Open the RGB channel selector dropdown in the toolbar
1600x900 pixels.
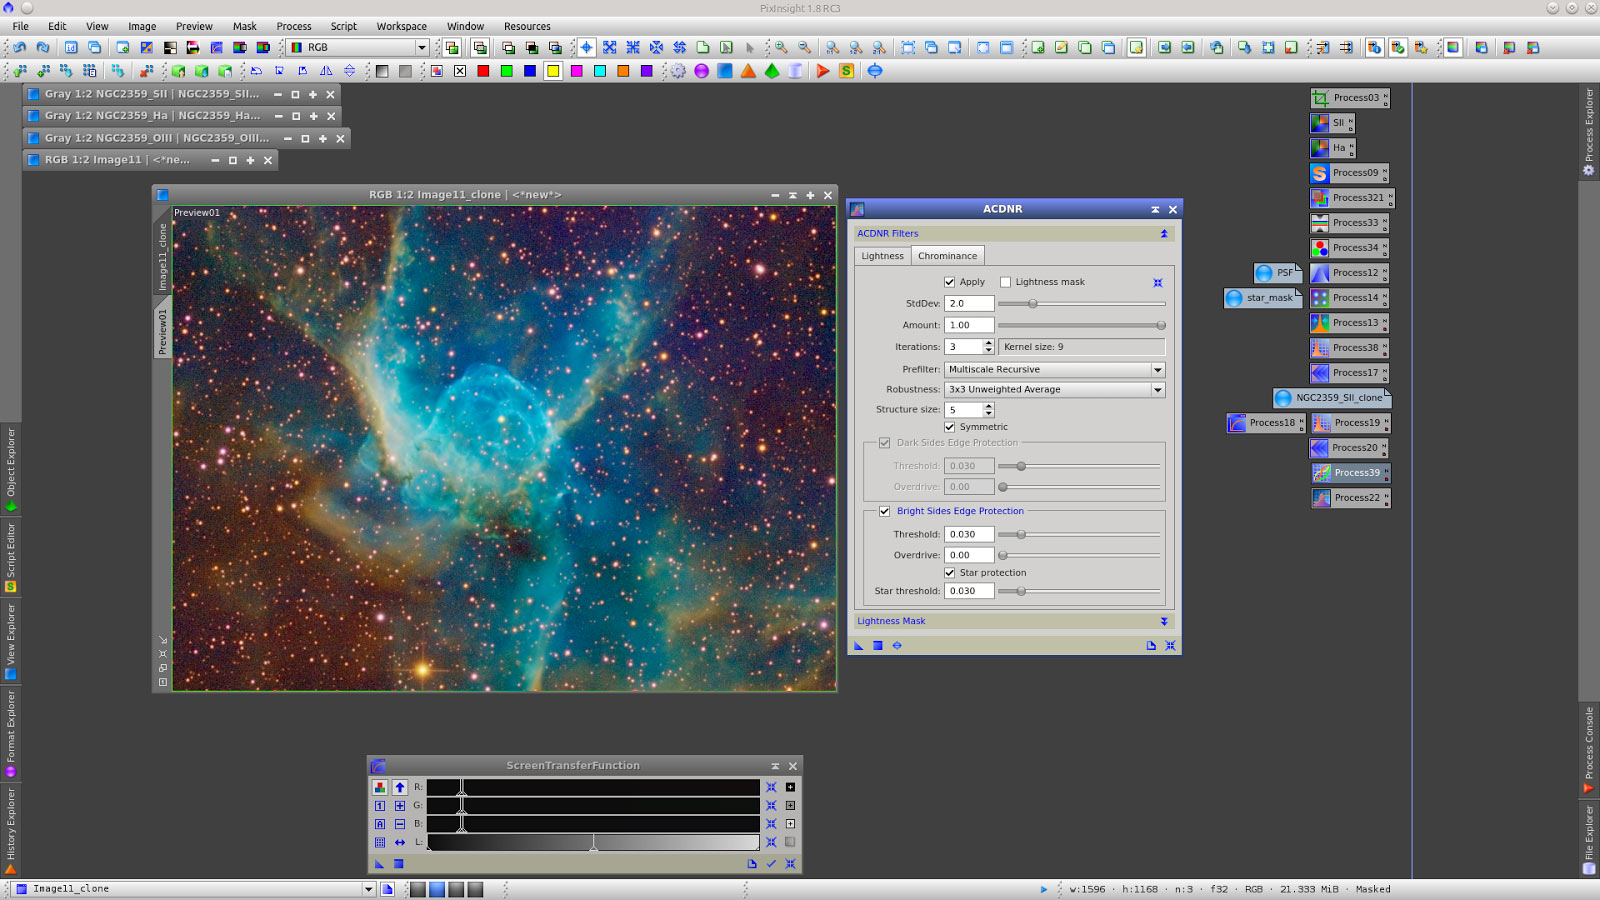pyautogui.click(x=358, y=47)
